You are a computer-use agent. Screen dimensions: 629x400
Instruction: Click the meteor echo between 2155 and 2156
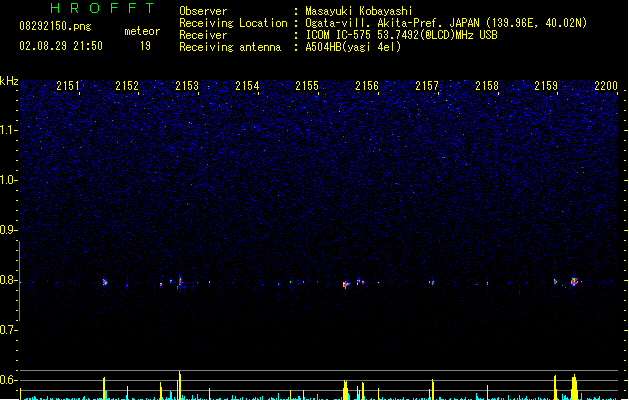(x=346, y=284)
